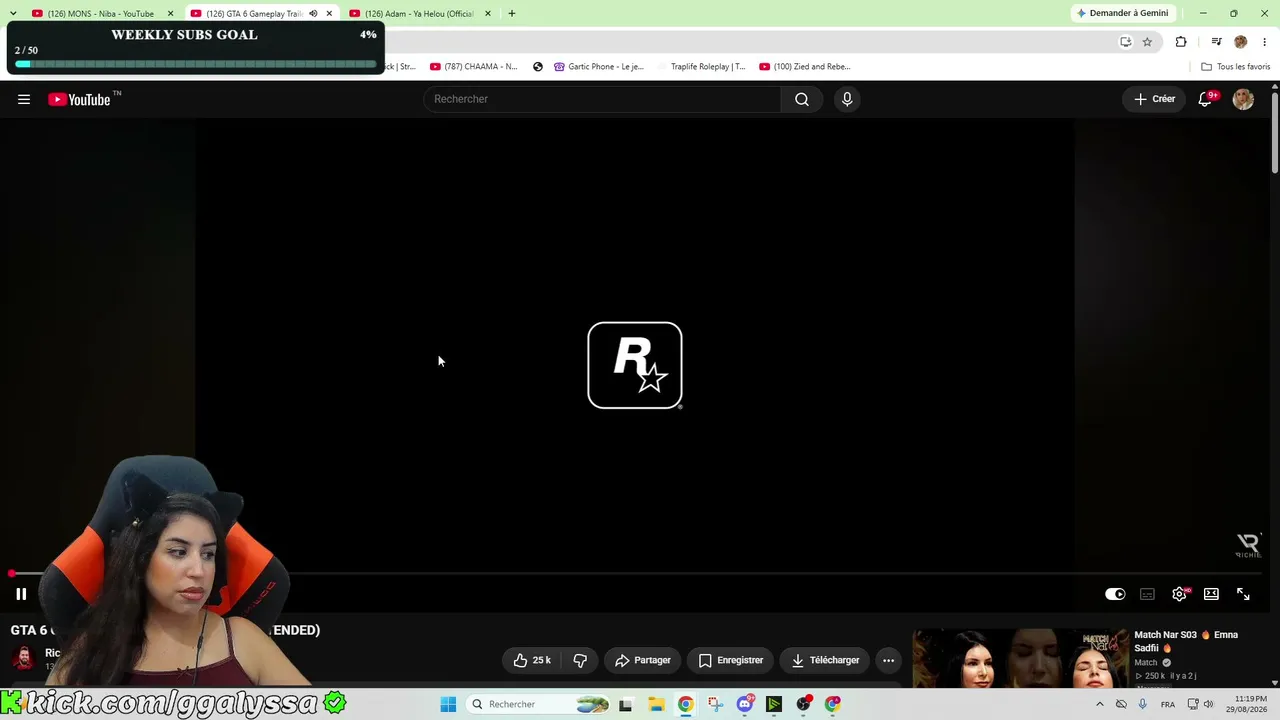Viewport: 1280px width, 720px height.
Task: Open the Zied and Rebe... bookmark
Action: click(x=805, y=67)
